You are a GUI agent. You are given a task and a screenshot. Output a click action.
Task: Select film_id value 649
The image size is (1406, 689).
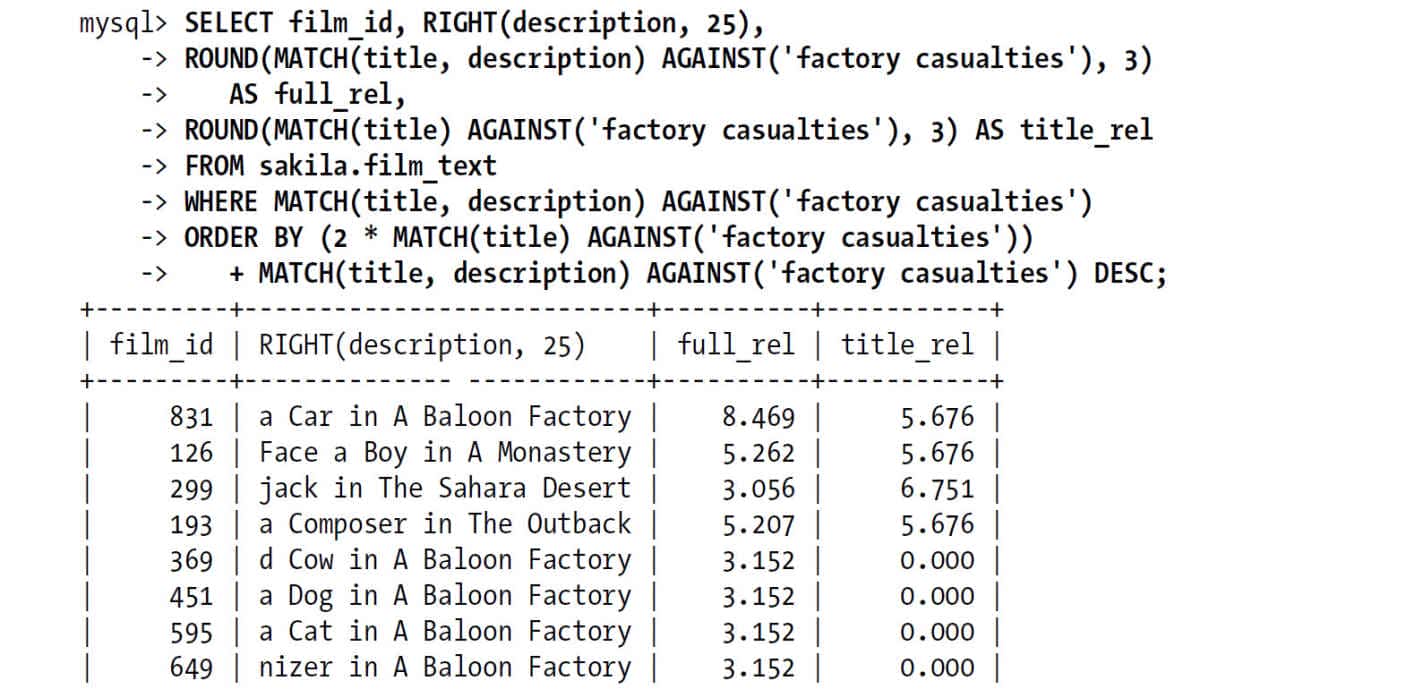click(x=191, y=669)
